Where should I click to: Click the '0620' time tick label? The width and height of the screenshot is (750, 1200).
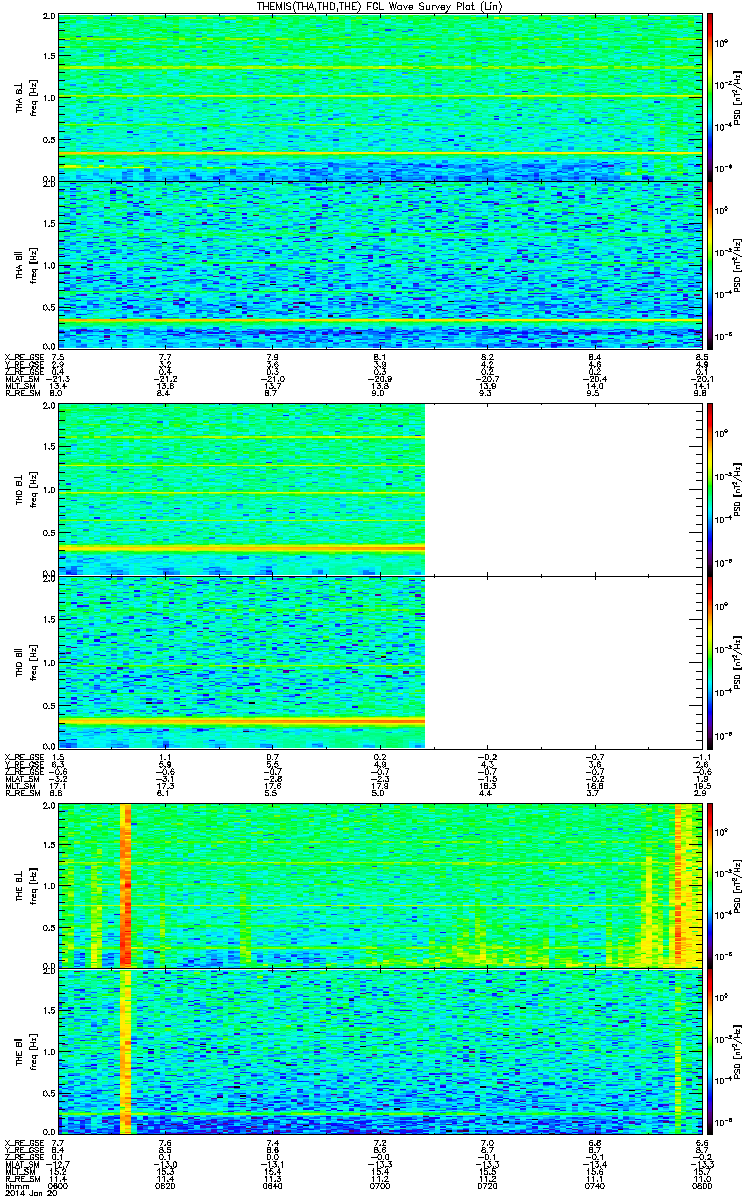click(166, 1186)
